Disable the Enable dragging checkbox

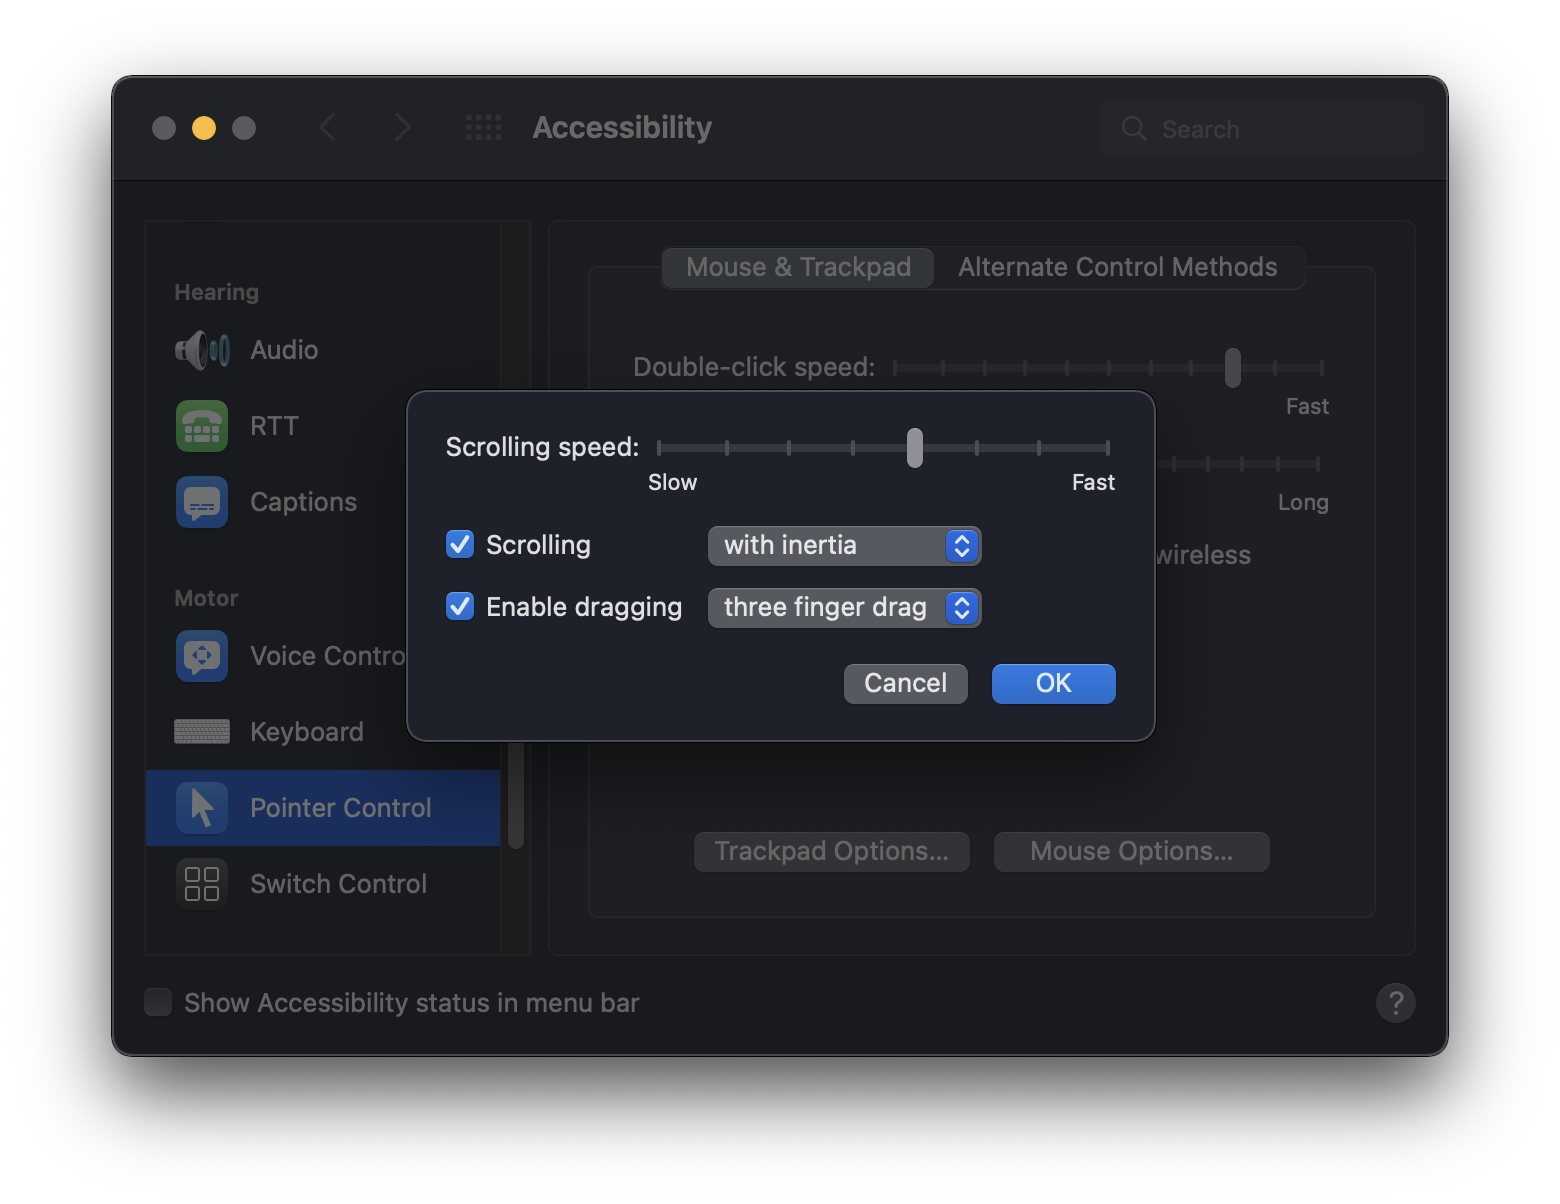click(460, 607)
